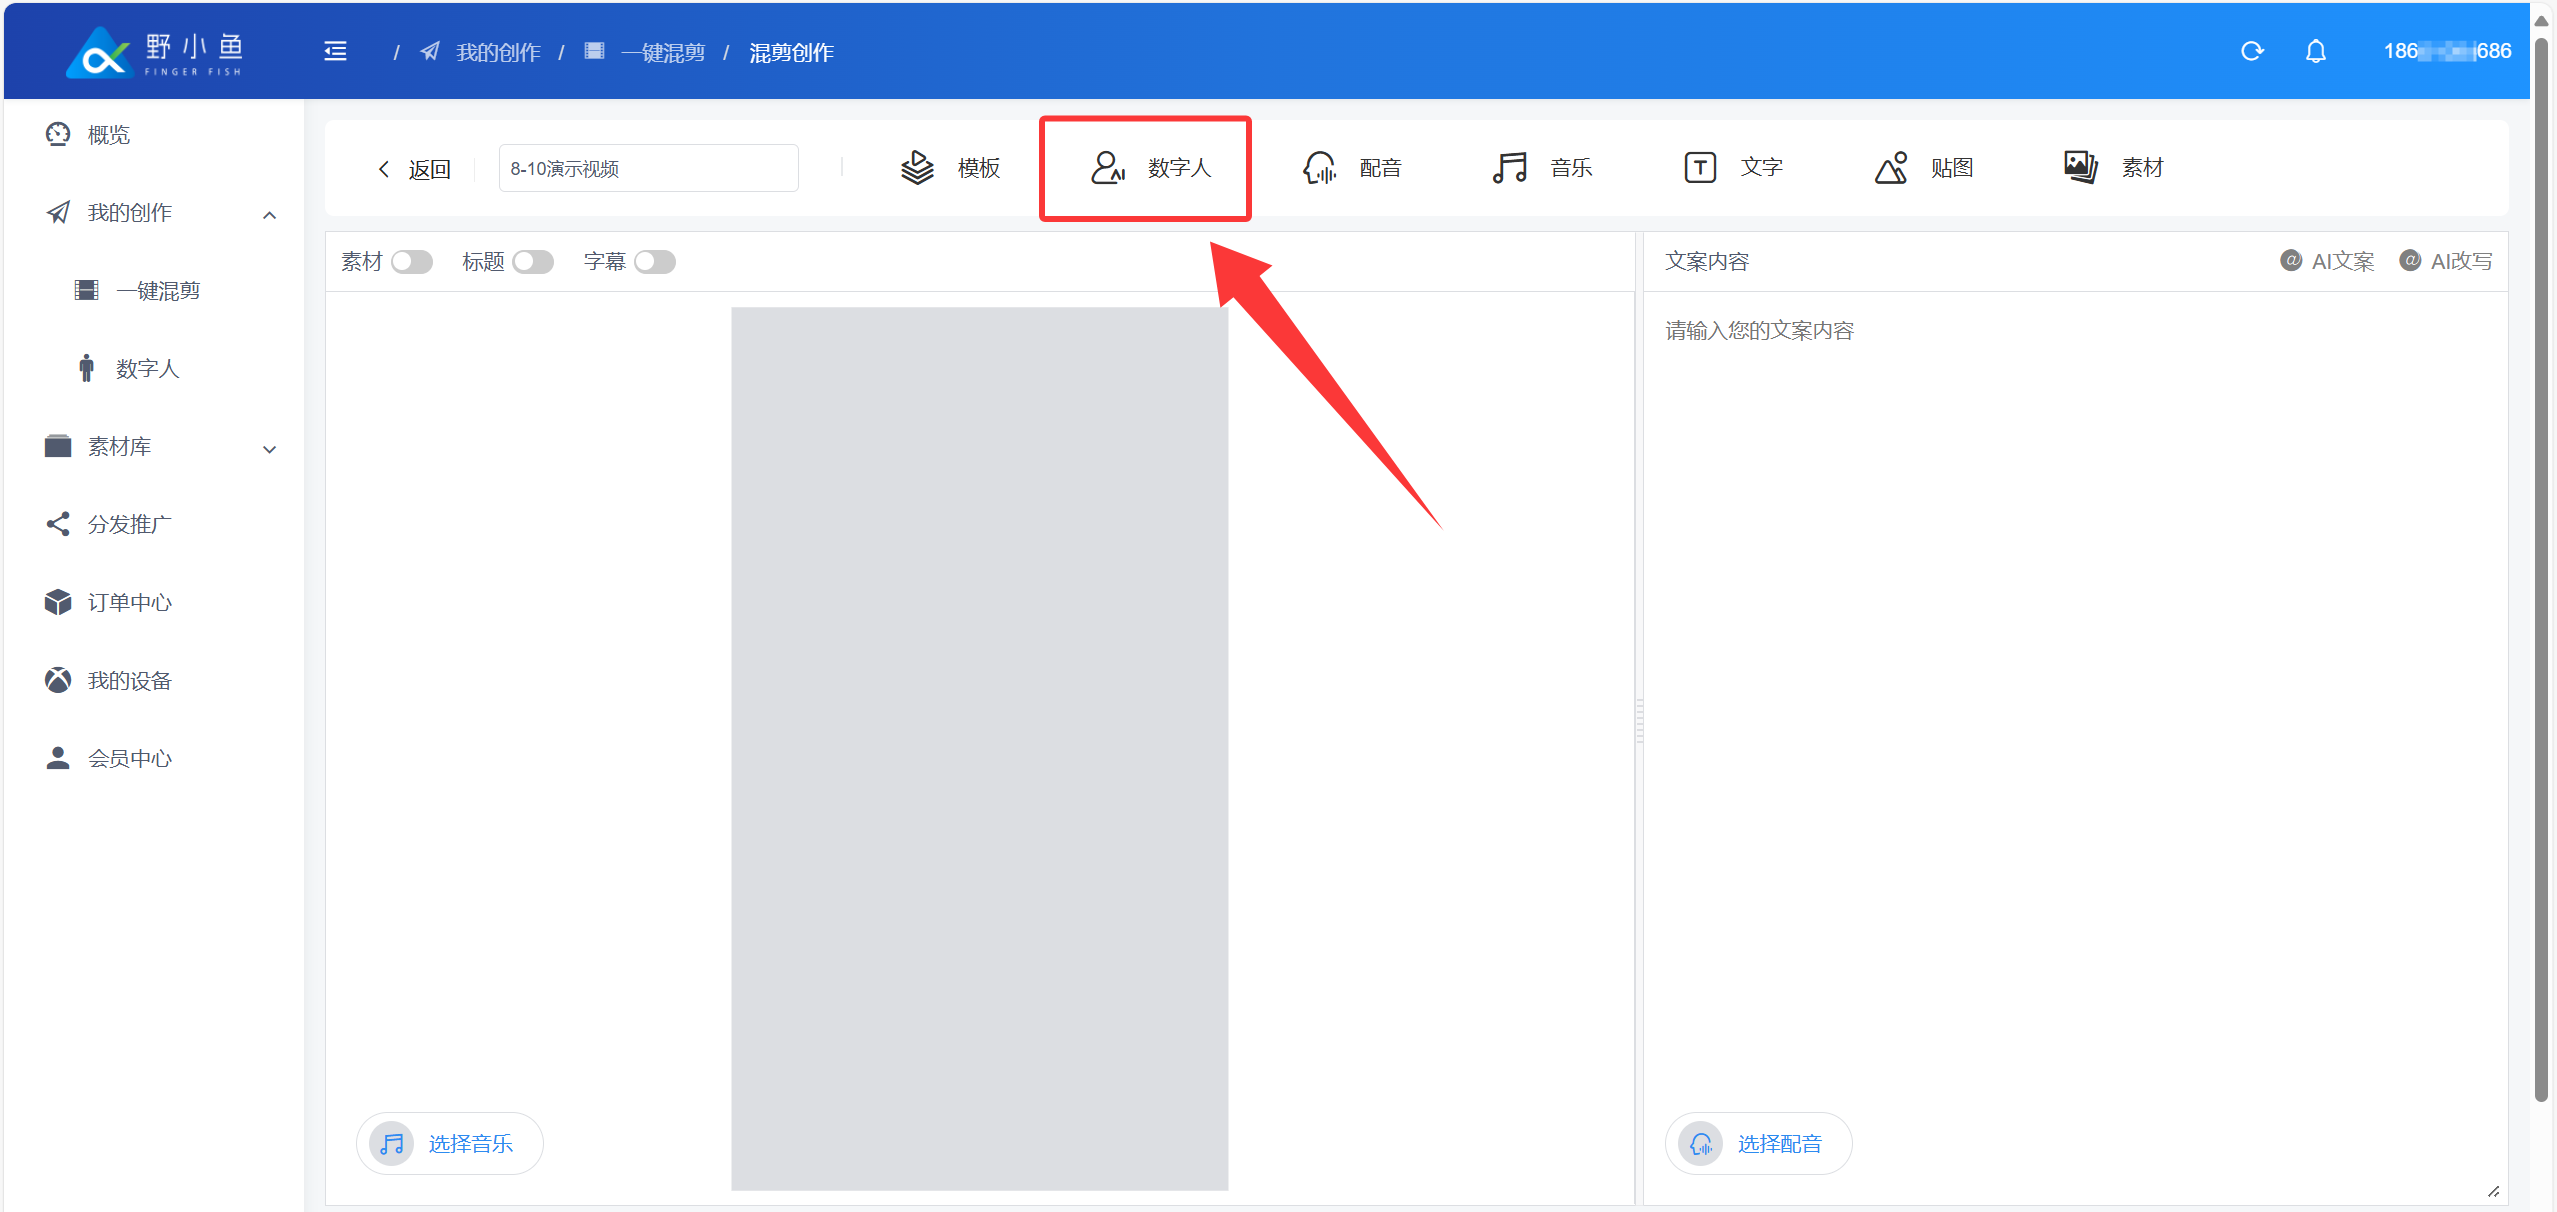Collapse sidebar using the menu fold icon
Viewport: 2557px width, 1212px height.
(335, 52)
